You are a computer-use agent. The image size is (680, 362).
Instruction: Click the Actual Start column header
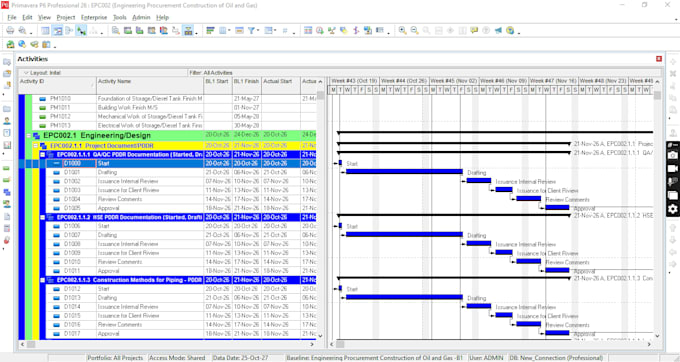click(x=281, y=85)
